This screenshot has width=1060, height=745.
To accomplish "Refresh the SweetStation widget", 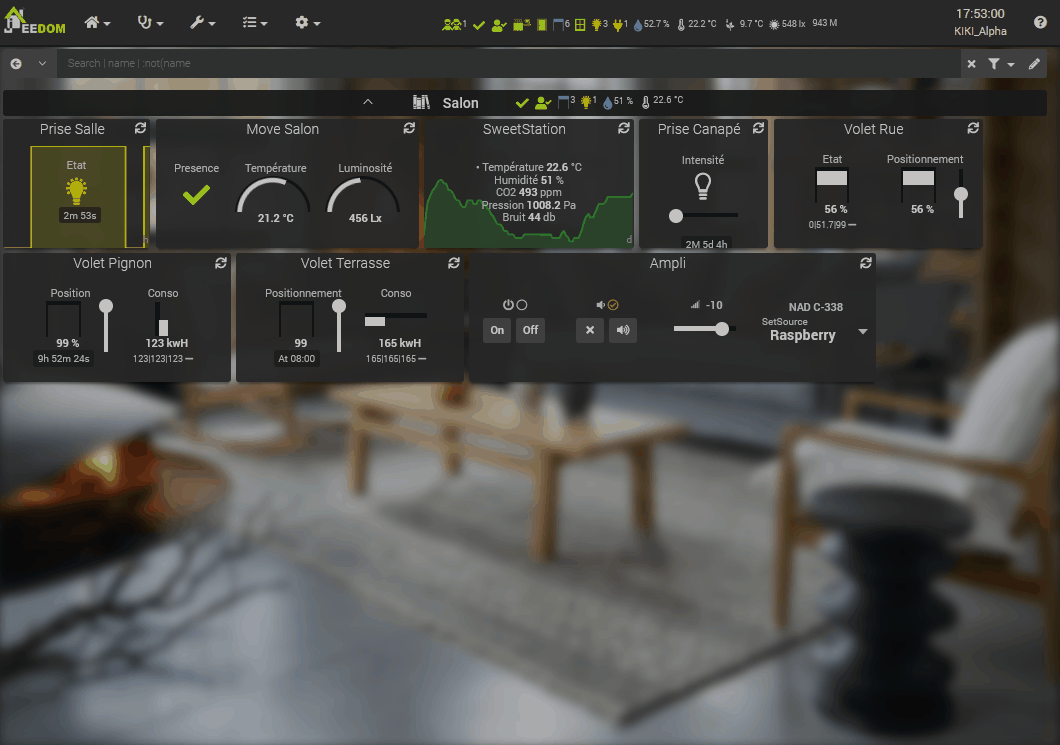I will point(624,129).
